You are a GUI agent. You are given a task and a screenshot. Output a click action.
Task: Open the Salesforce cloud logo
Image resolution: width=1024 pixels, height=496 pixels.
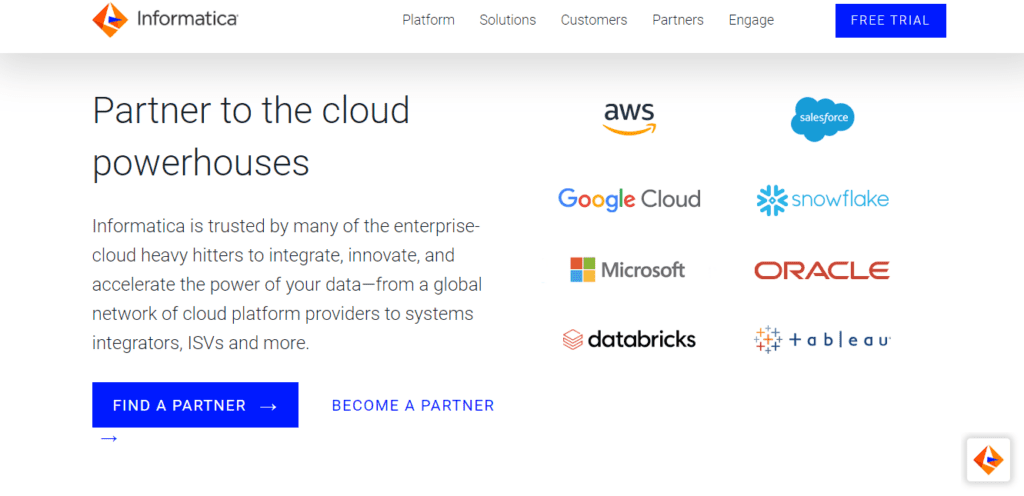pos(822,120)
